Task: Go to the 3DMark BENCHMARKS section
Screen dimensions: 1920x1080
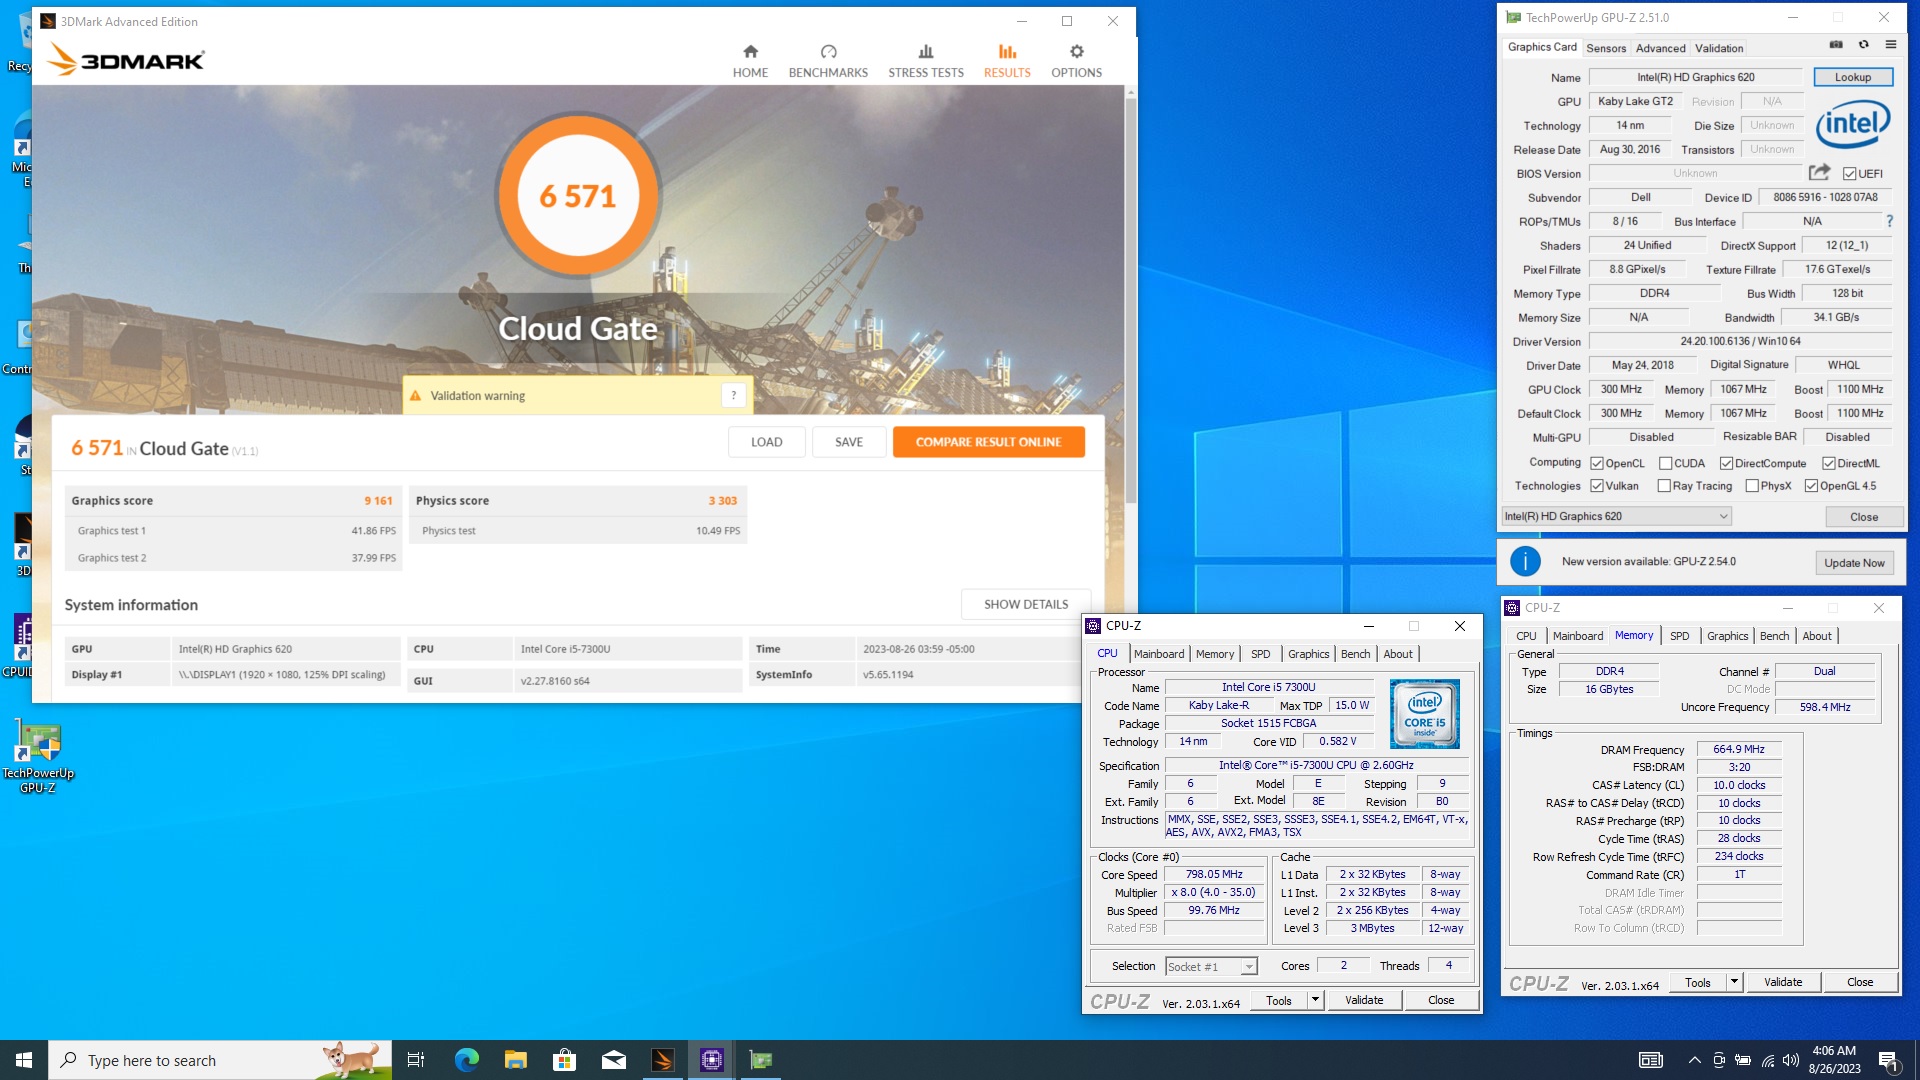Action: 828,61
